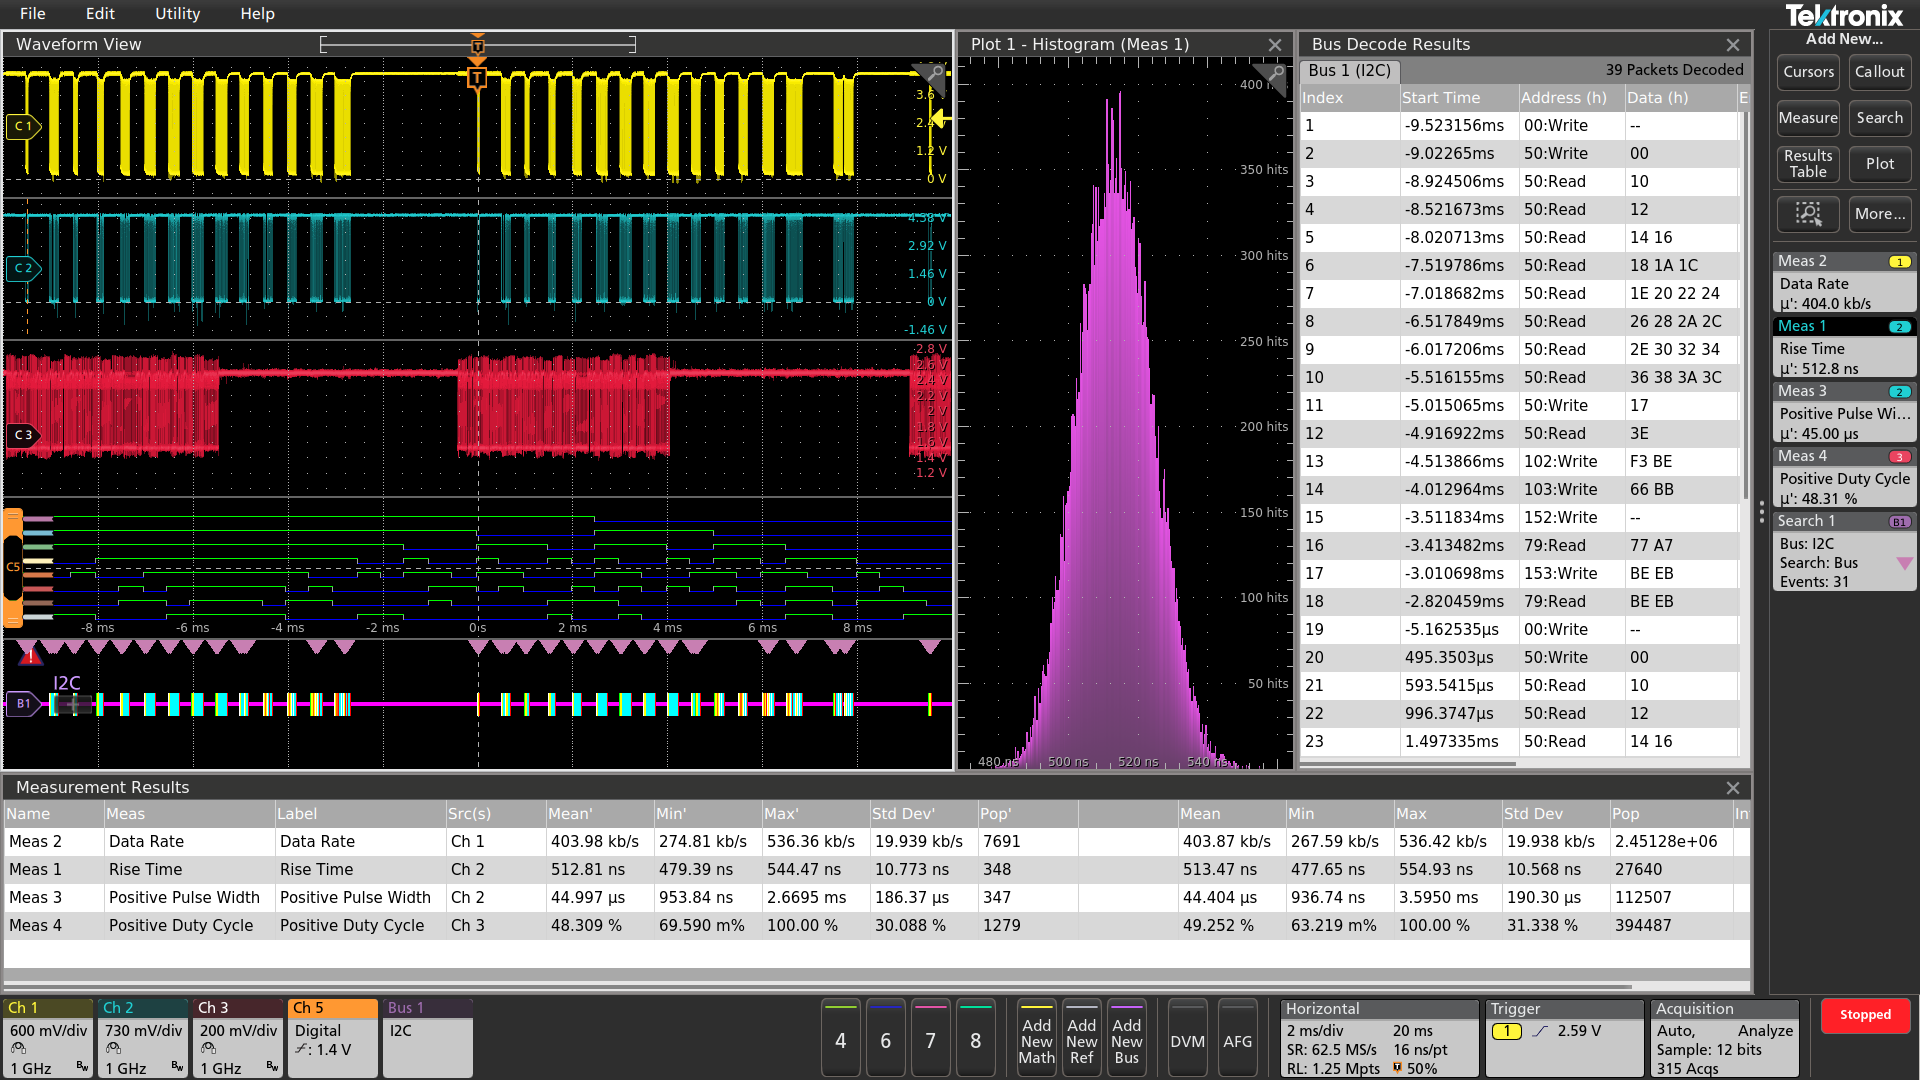Toggle the DVM button
The width and height of the screenshot is (1920, 1080).
[1187, 1041]
